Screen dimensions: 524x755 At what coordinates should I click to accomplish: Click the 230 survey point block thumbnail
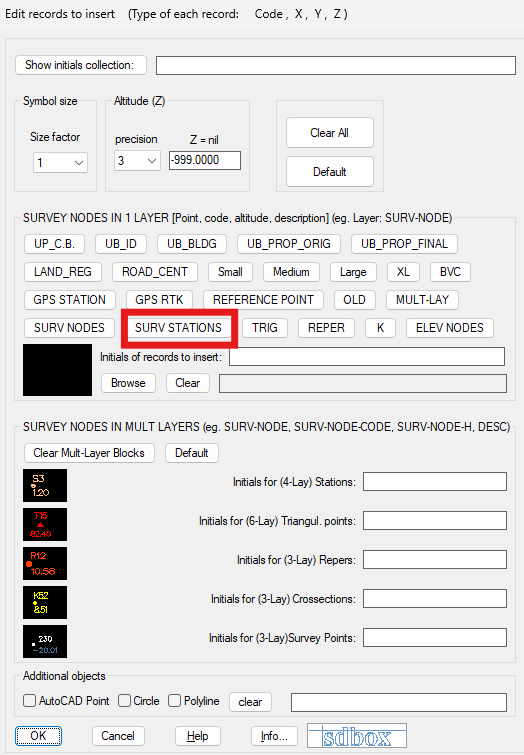coord(45,641)
